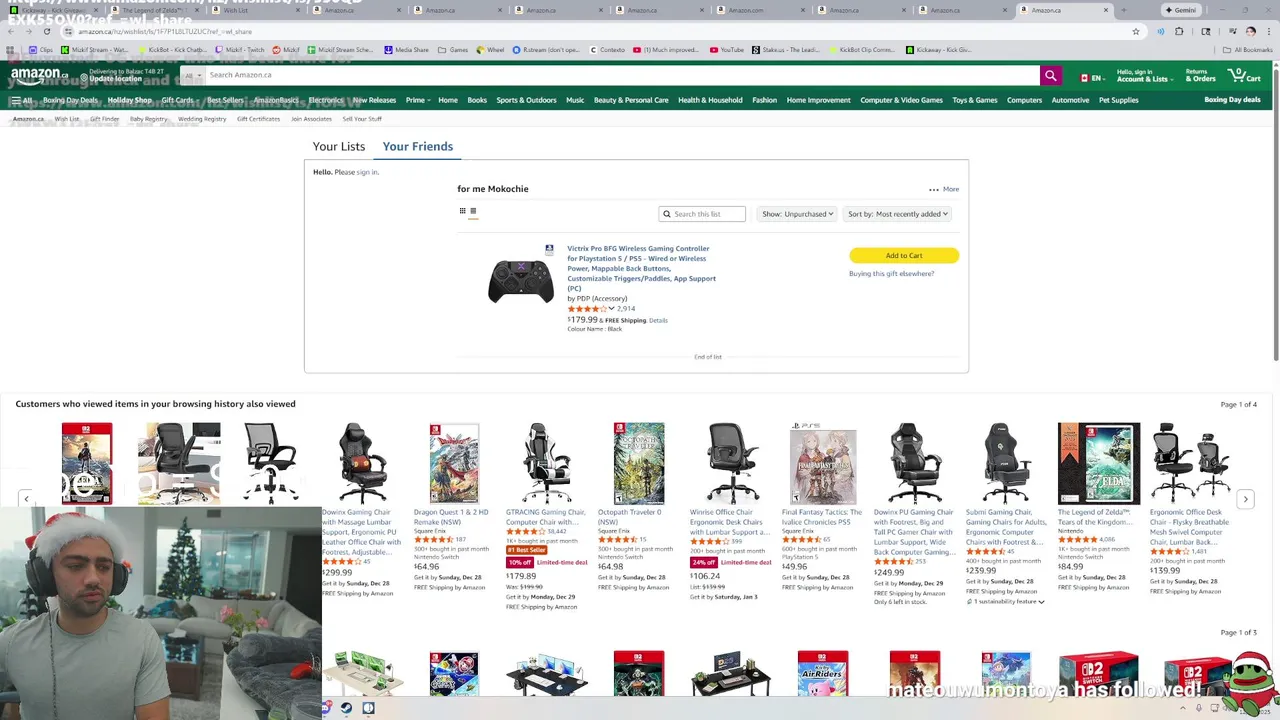Image resolution: width=1280 pixels, height=720 pixels.
Task: Open the Media Share bookmark
Action: click(x=406, y=50)
